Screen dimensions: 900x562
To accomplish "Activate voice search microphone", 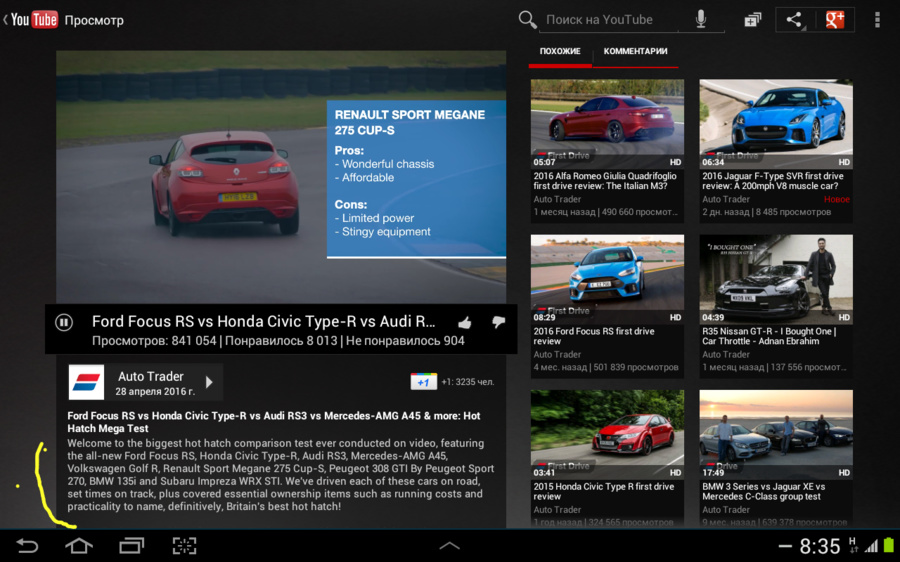I will [701, 20].
